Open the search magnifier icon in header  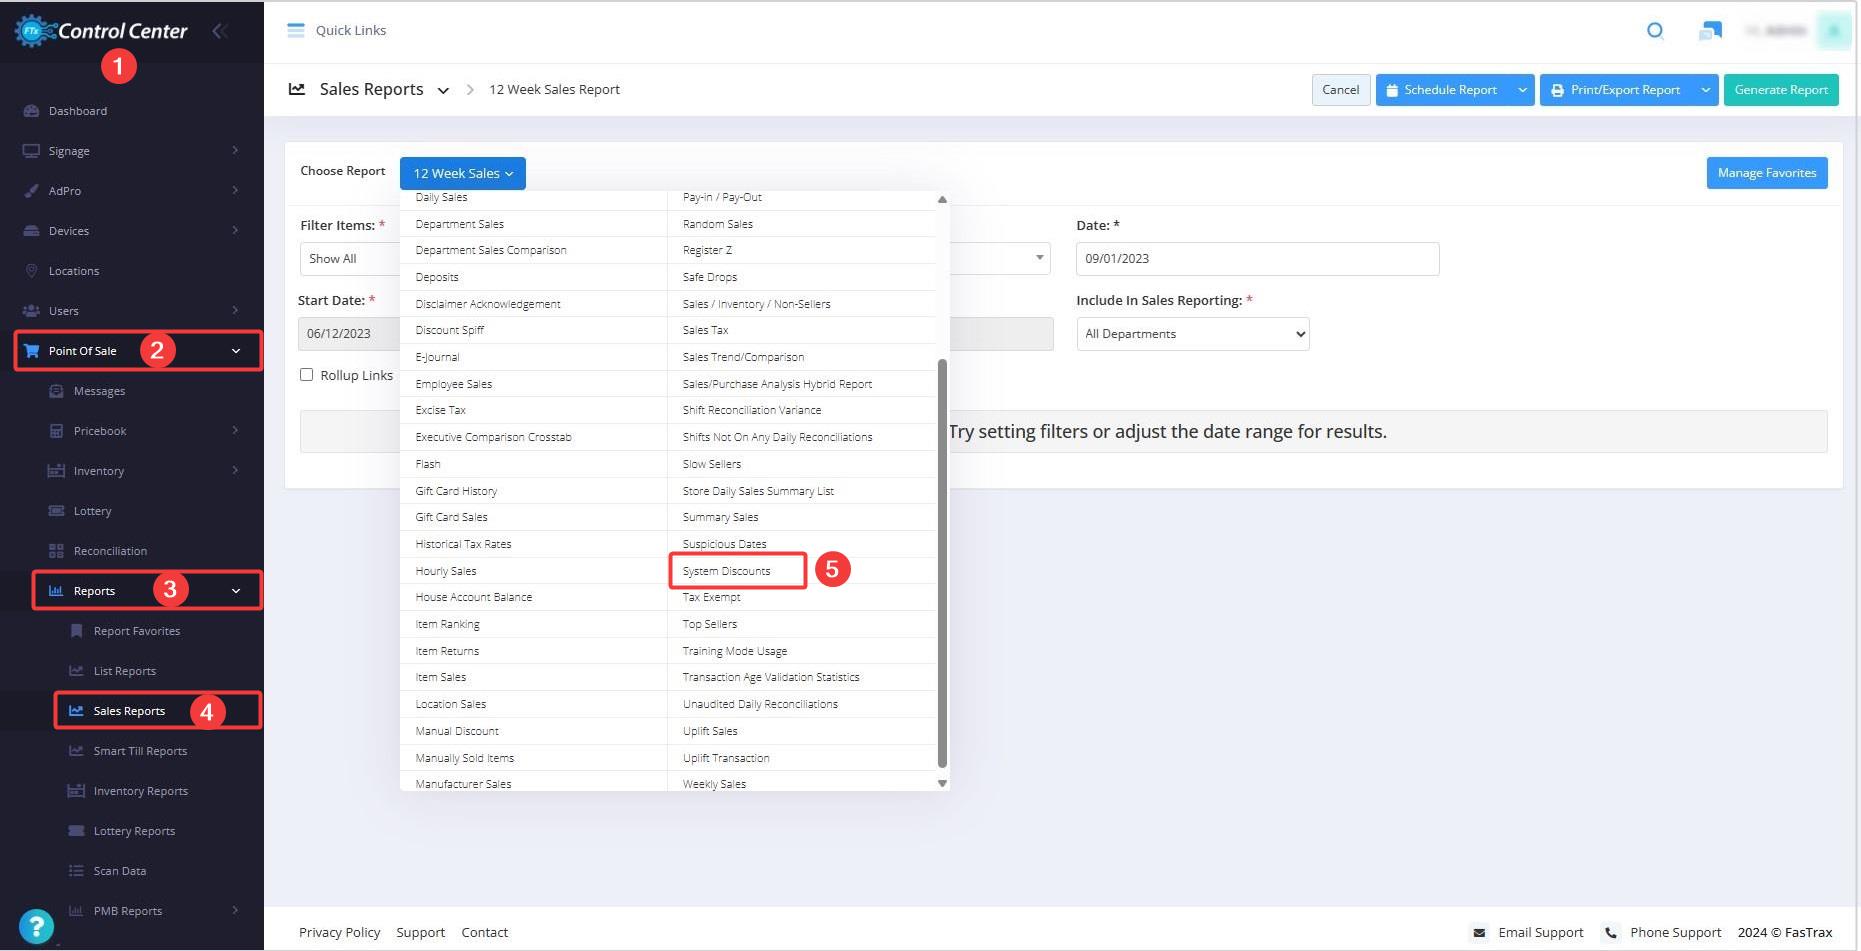(1655, 31)
